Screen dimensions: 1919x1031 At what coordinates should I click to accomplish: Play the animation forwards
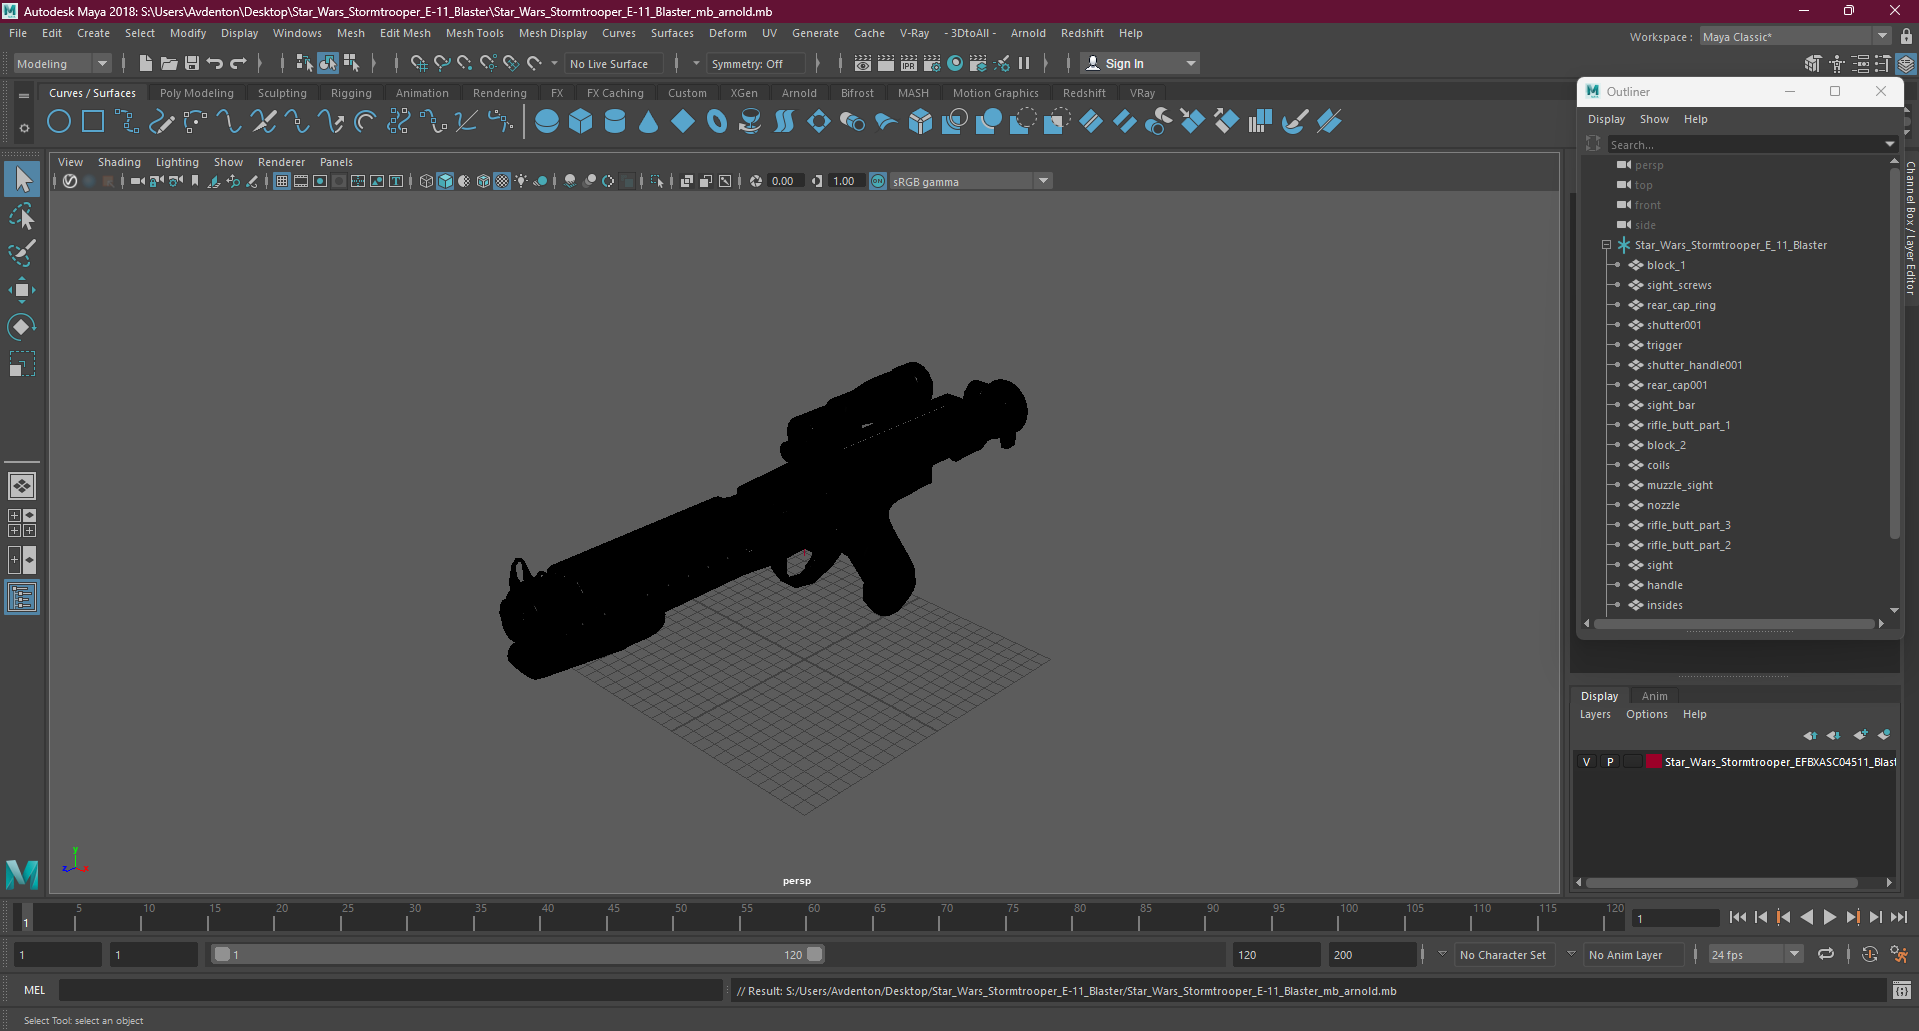[1829, 917]
